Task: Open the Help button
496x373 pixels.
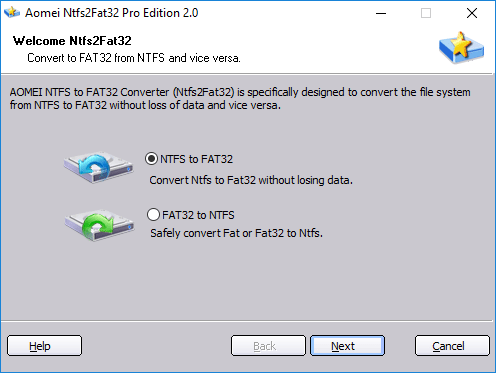Action: (x=44, y=346)
